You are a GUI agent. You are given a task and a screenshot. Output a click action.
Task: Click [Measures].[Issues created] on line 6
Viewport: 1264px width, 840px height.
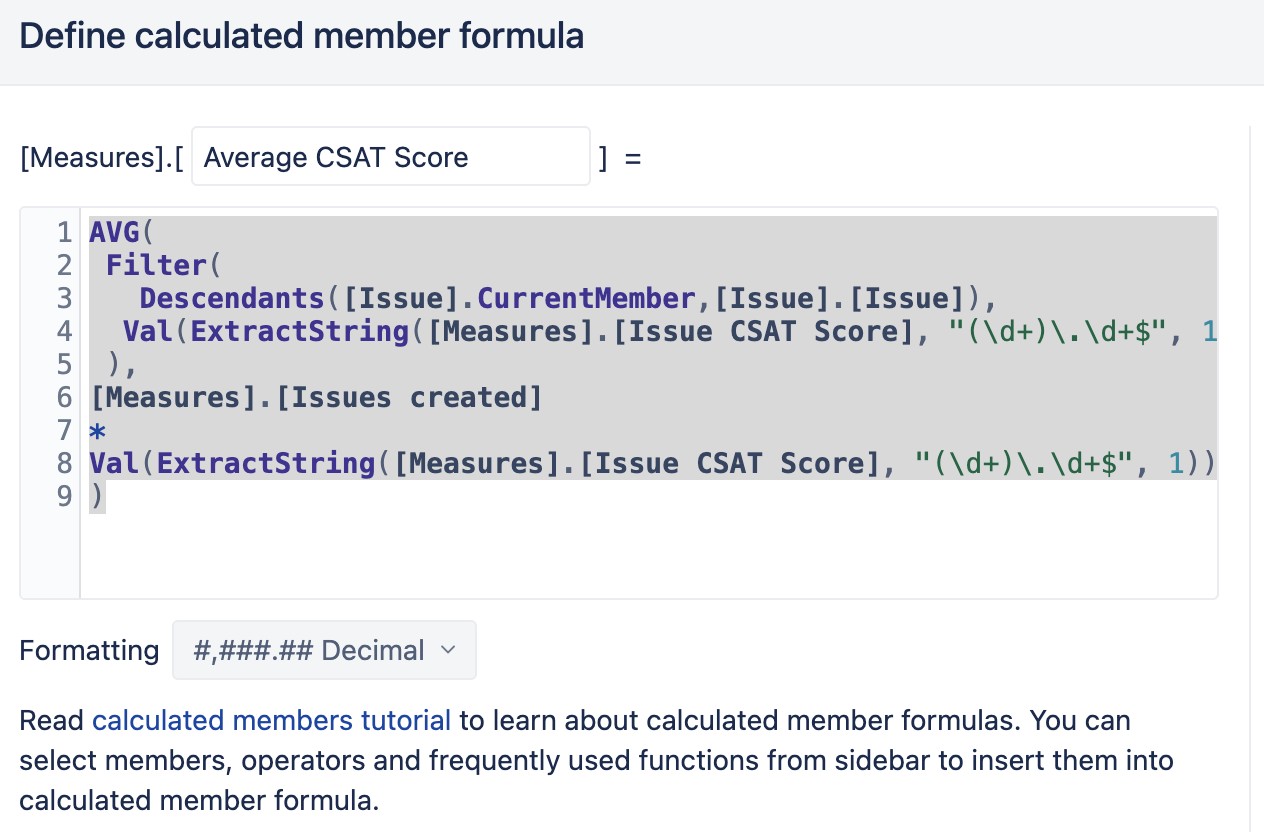(x=316, y=398)
